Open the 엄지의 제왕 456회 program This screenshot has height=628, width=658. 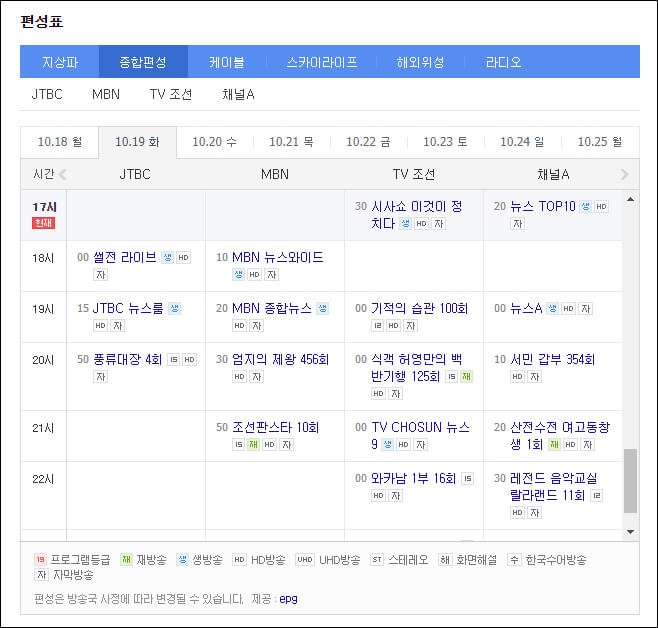[x=280, y=360]
